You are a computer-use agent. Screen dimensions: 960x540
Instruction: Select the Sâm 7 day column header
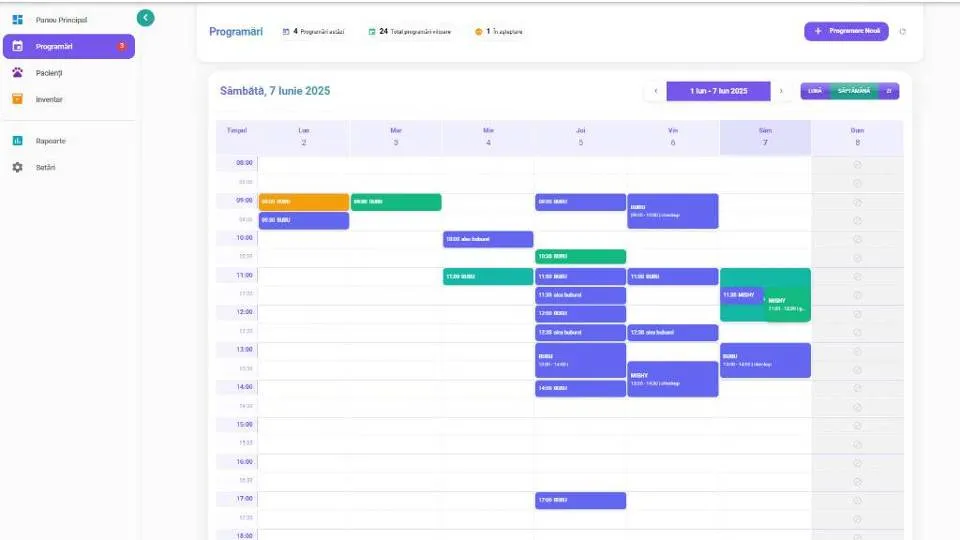point(765,137)
